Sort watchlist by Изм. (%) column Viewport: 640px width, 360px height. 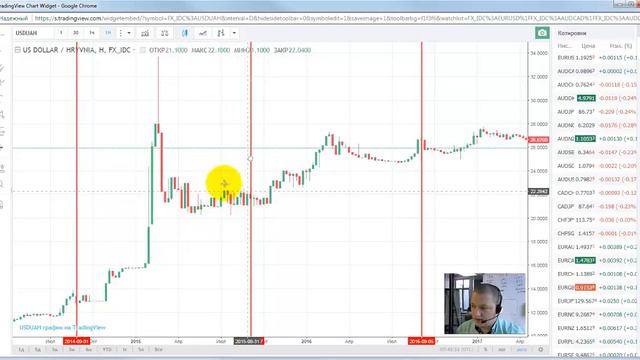pos(620,46)
